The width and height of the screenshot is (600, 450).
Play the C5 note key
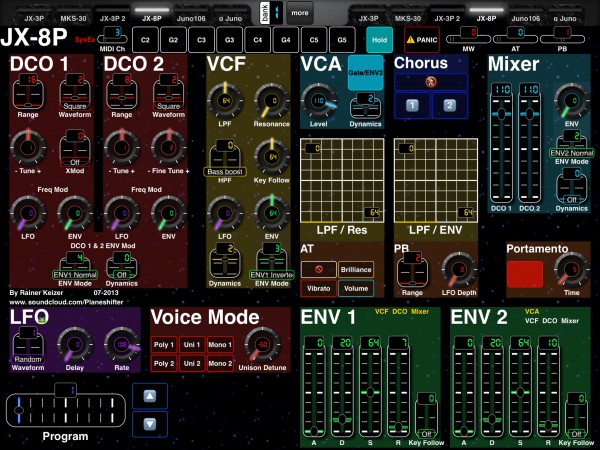coord(314,40)
